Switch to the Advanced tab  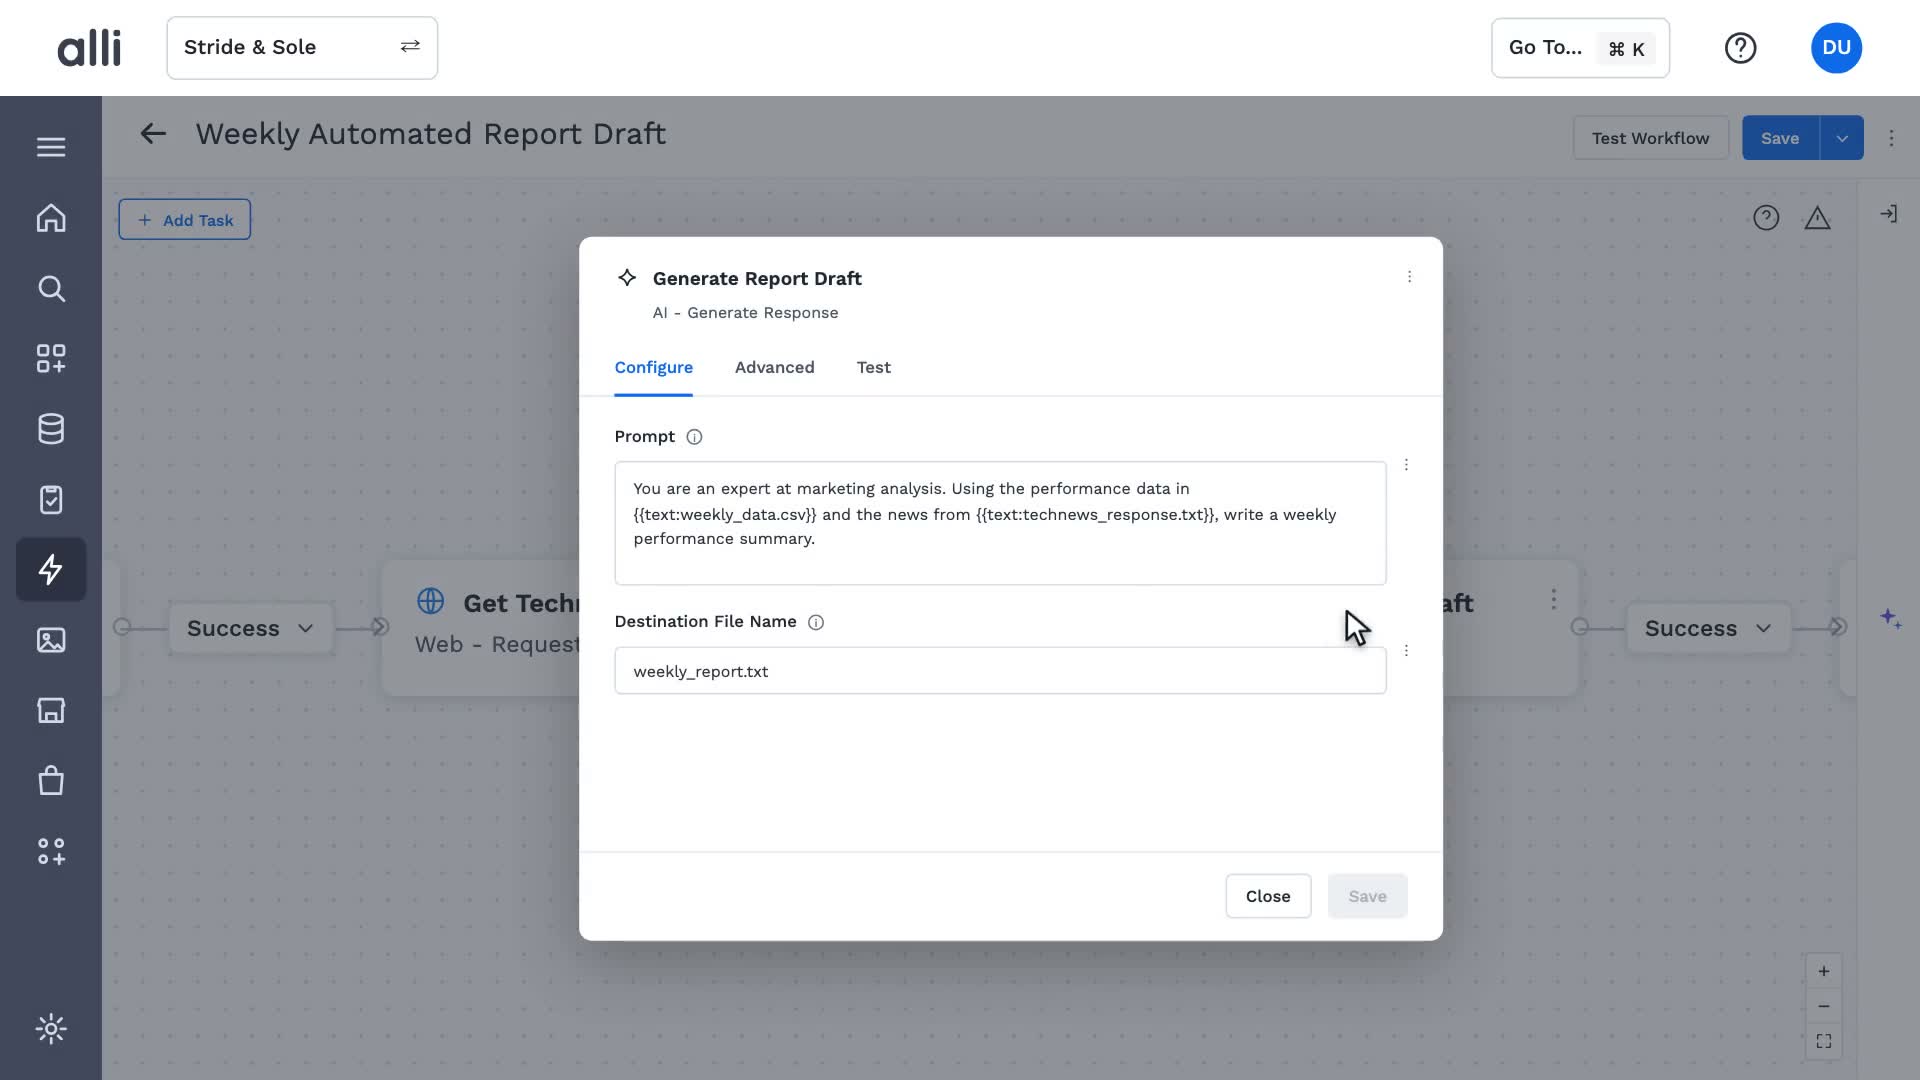(x=774, y=367)
